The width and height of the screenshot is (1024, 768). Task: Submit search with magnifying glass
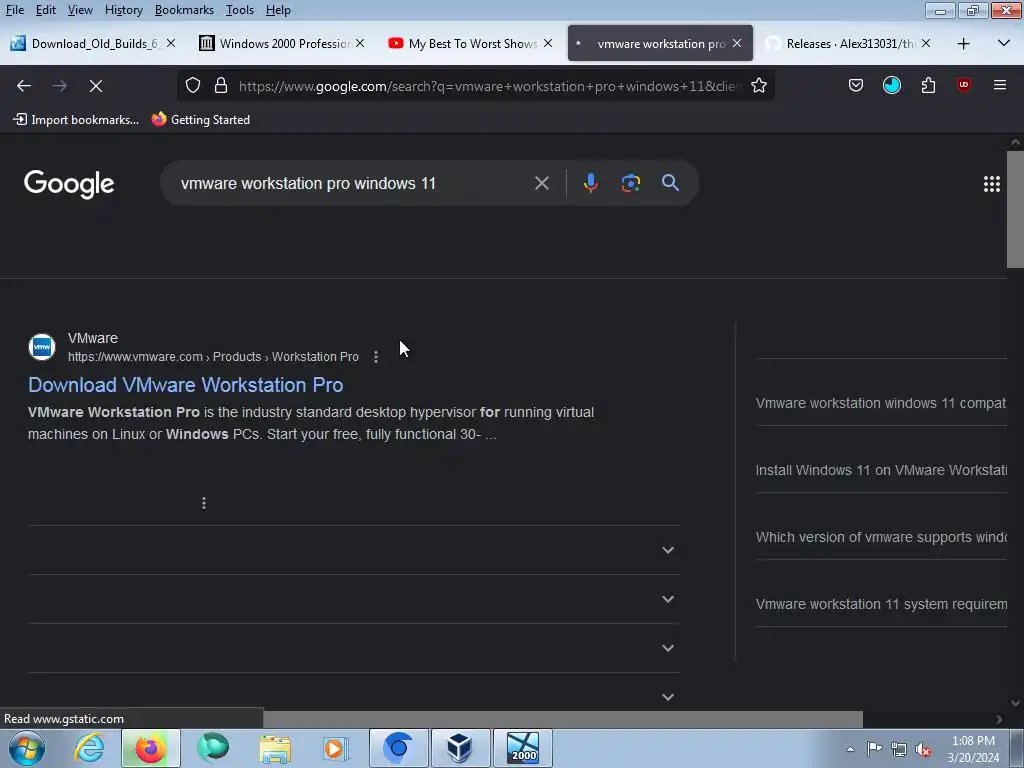point(670,183)
